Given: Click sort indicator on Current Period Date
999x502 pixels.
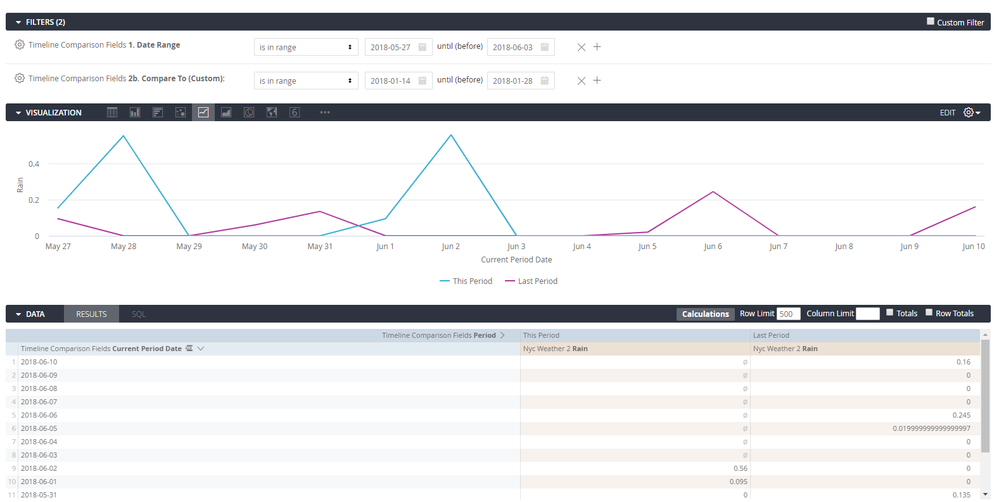Looking at the screenshot, I should click(x=189, y=348).
